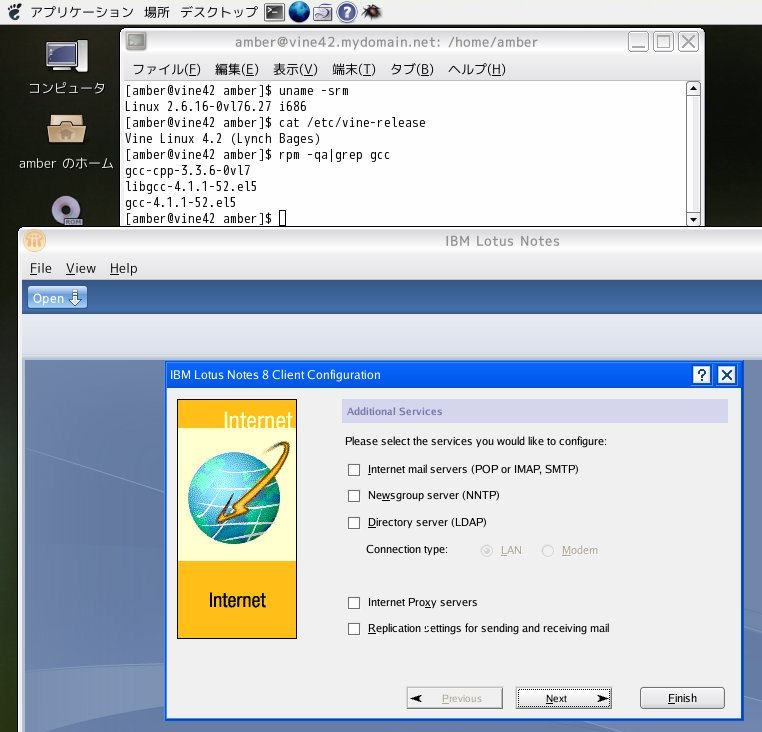Screen dimensions: 762x732
Task: Open terminal ファイル(F) menu
Action: pyautogui.click(x=167, y=70)
